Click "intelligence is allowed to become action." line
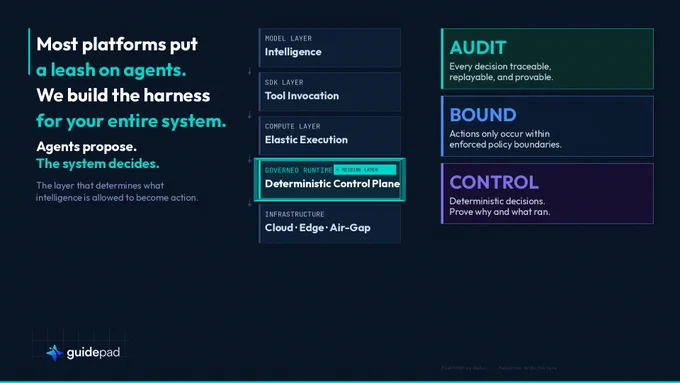Viewport: 680px width, 383px height. coord(117,197)
